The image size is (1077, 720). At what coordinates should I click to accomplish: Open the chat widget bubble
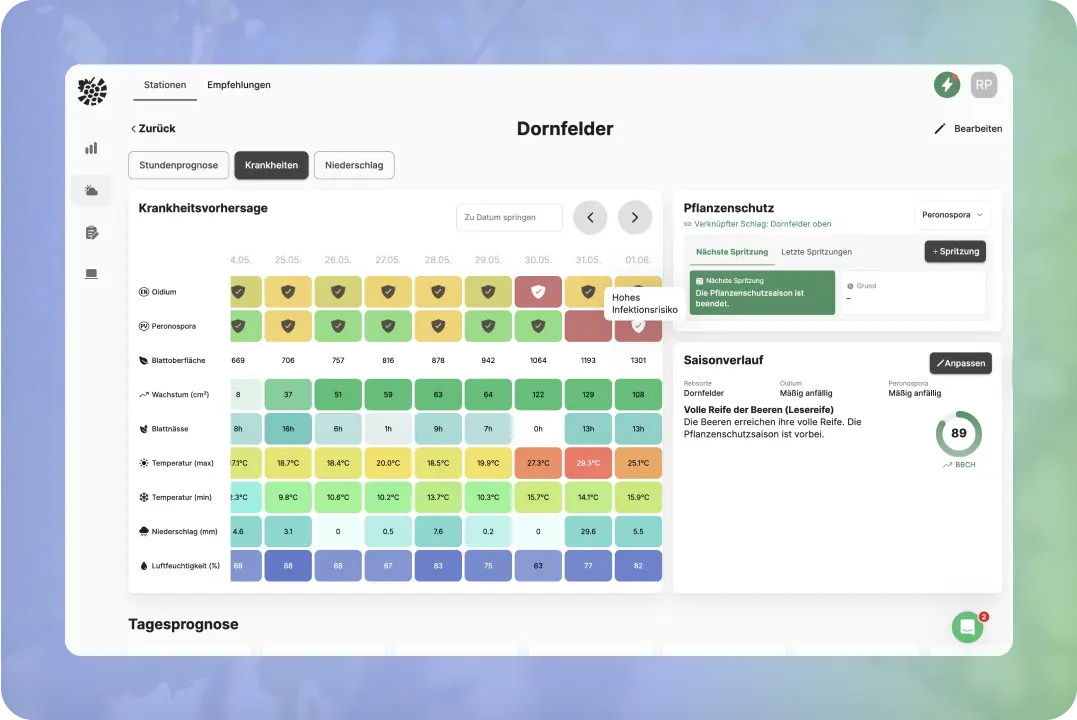point(967,627)
